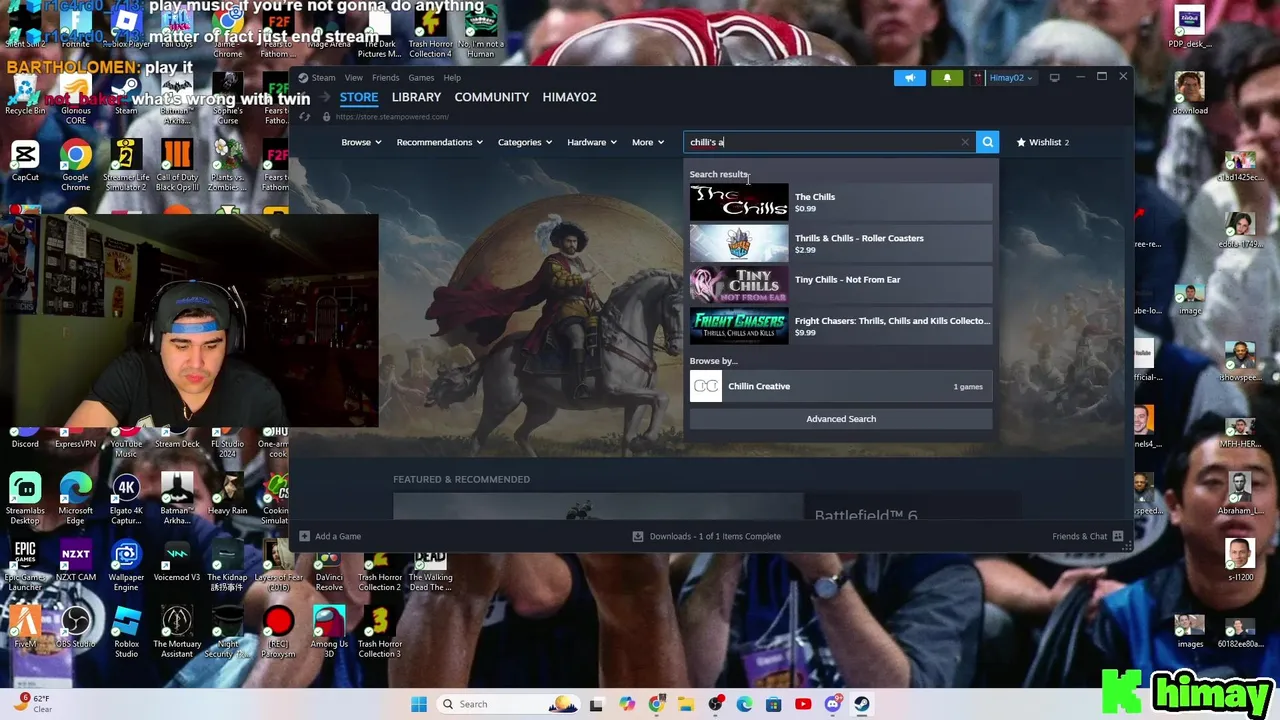Click the Windows Start button
Viewport: 1280px width, 720px height.
coord(419,704)
